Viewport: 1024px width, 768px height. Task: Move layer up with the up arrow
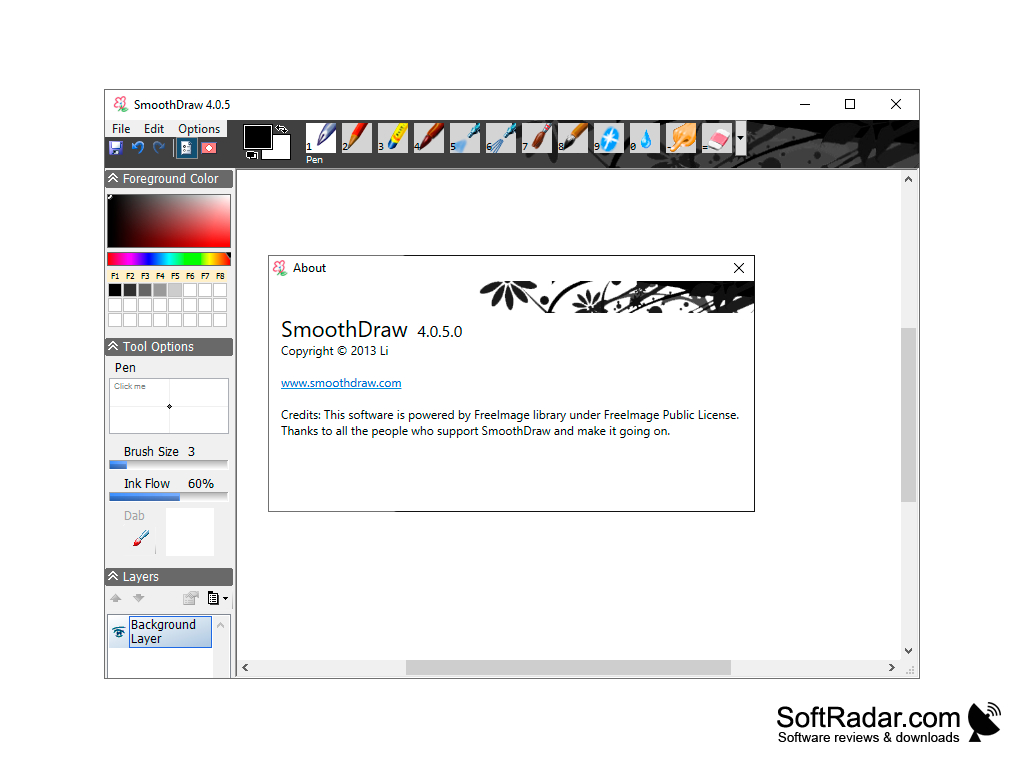116,598
